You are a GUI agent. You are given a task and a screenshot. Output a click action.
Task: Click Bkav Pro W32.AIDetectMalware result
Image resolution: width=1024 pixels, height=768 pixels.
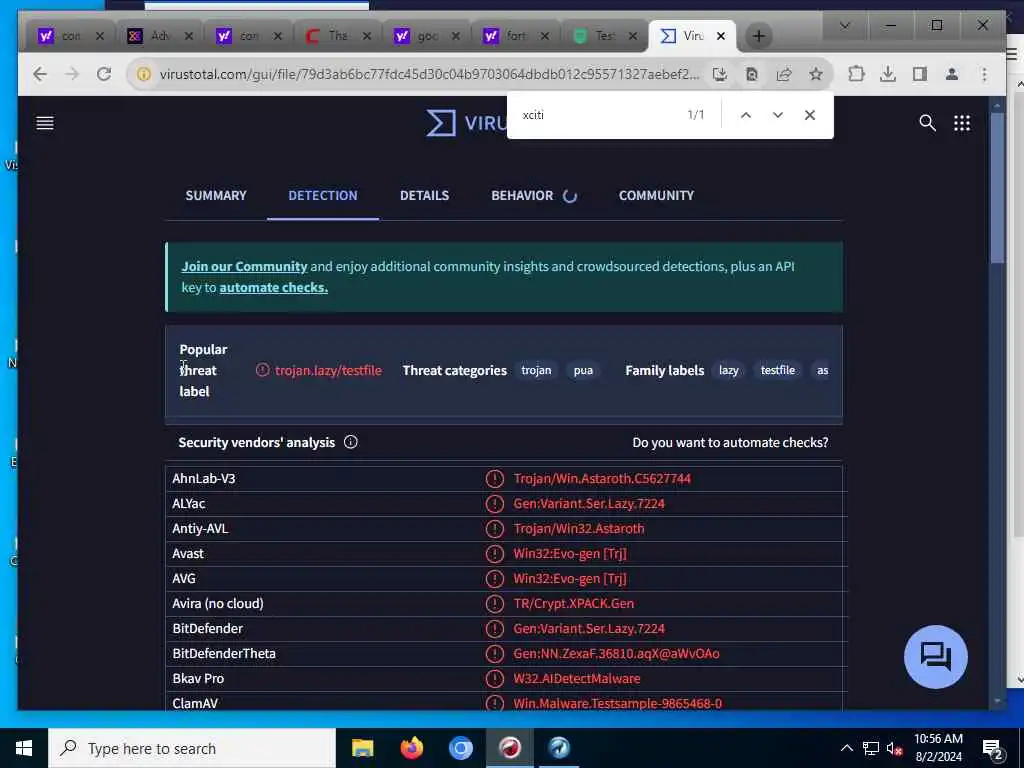(577, 679)
